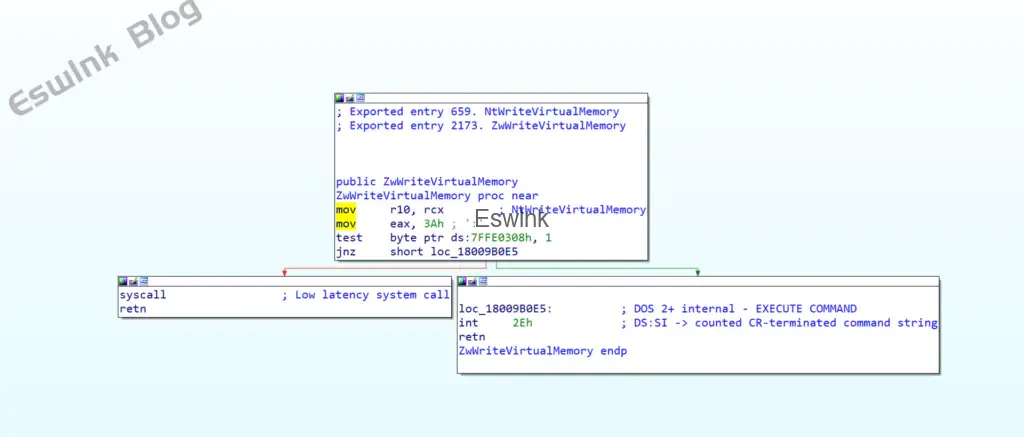Select the highlighted mov before eax, 3Ah

pos(346,224)
